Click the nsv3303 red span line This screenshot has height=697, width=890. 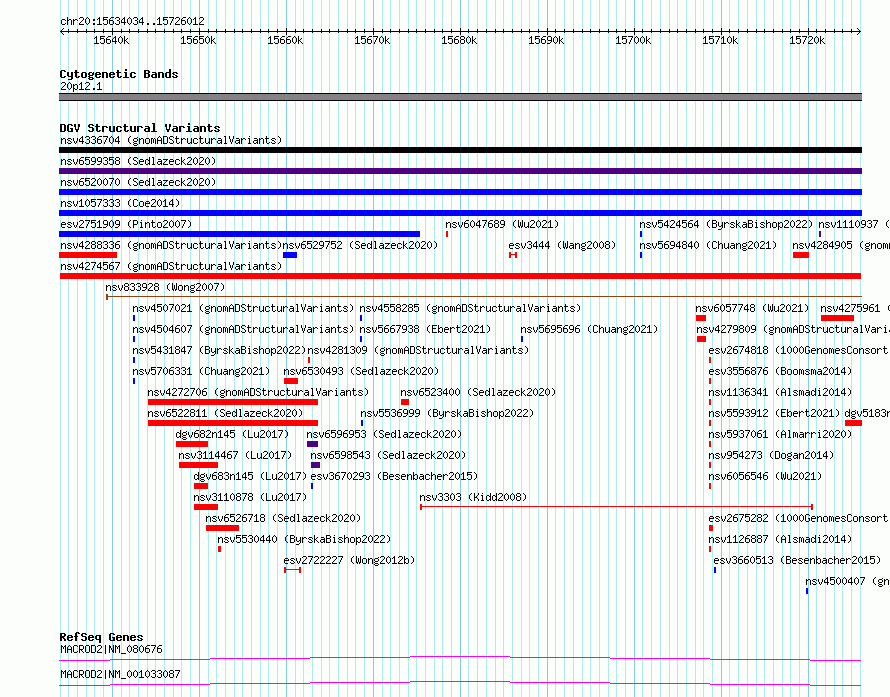(x=616, y=507)
